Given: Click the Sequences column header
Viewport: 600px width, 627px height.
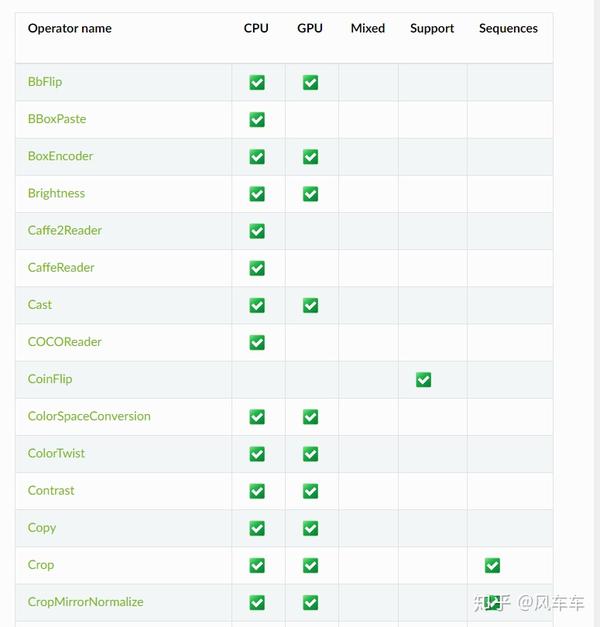Looking at the screenshot, I should point(508,29).
